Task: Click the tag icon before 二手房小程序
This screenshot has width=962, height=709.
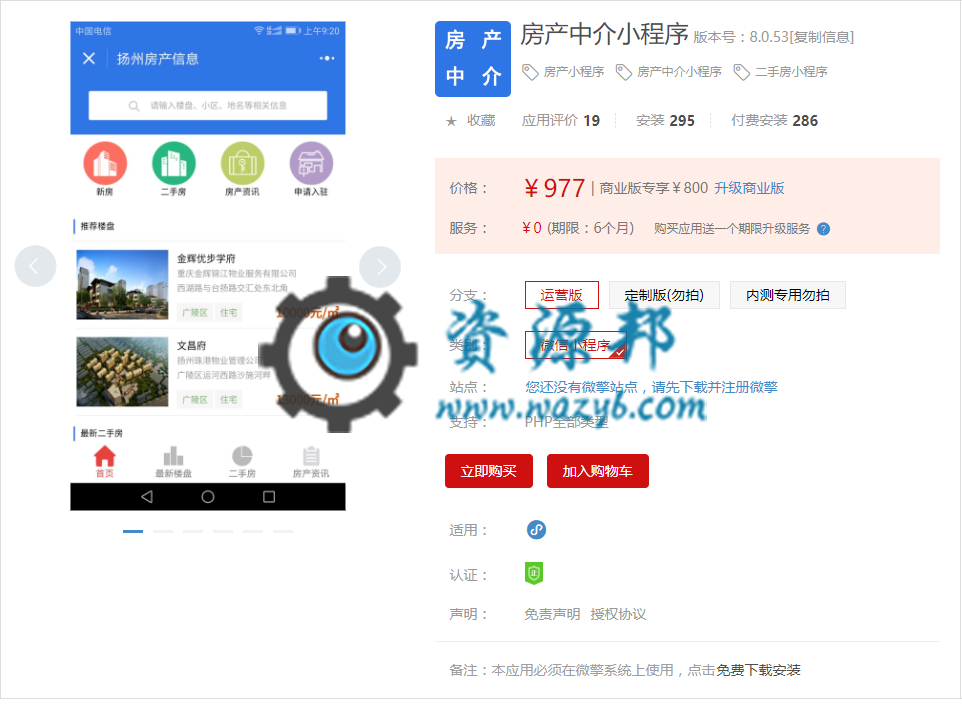Action: [x=741, y=72]
